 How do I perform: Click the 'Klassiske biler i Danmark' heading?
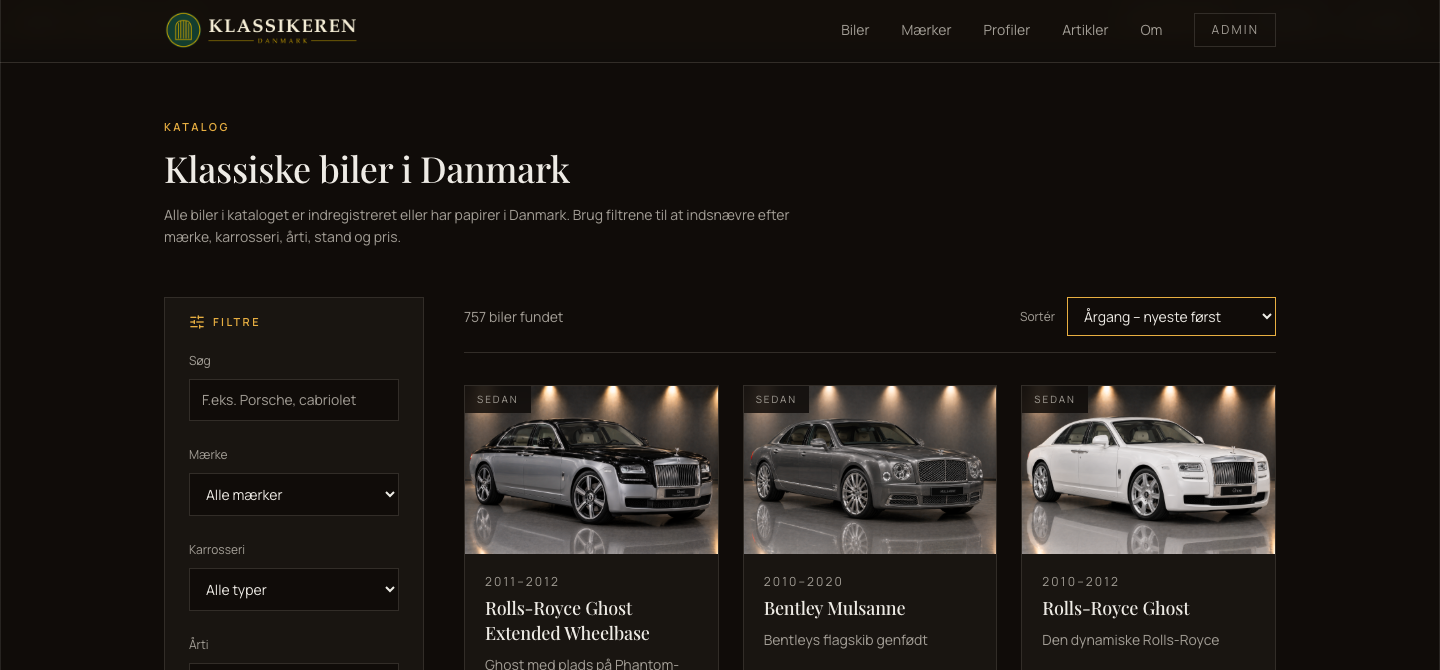[x=367, y=170]
